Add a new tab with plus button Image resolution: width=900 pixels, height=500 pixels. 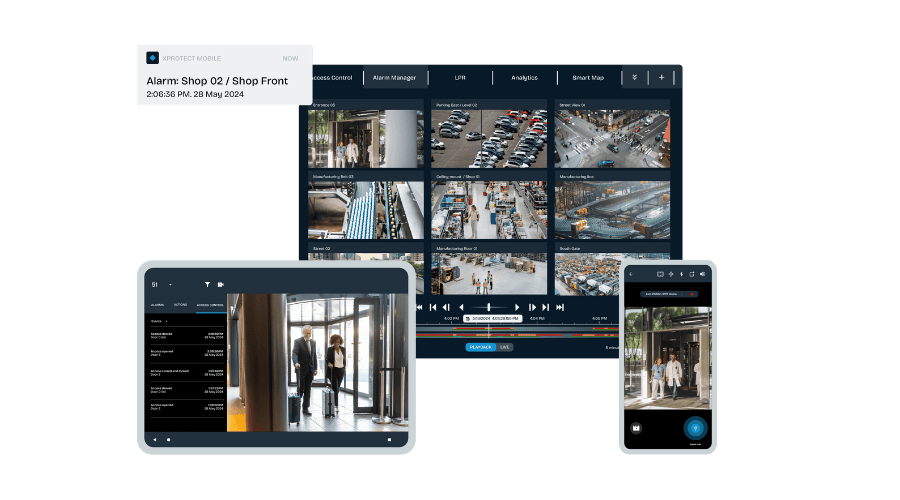661,77
